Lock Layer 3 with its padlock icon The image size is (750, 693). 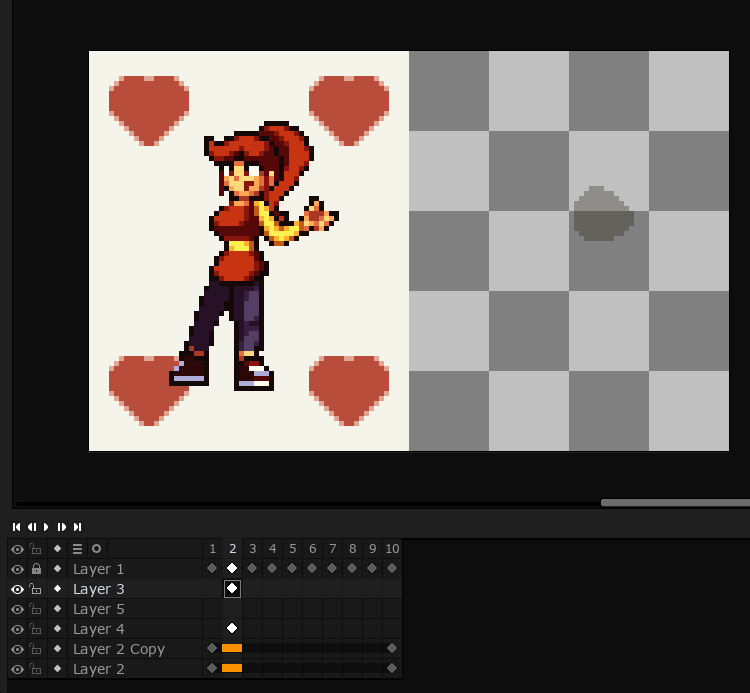(x=35, y=589)
